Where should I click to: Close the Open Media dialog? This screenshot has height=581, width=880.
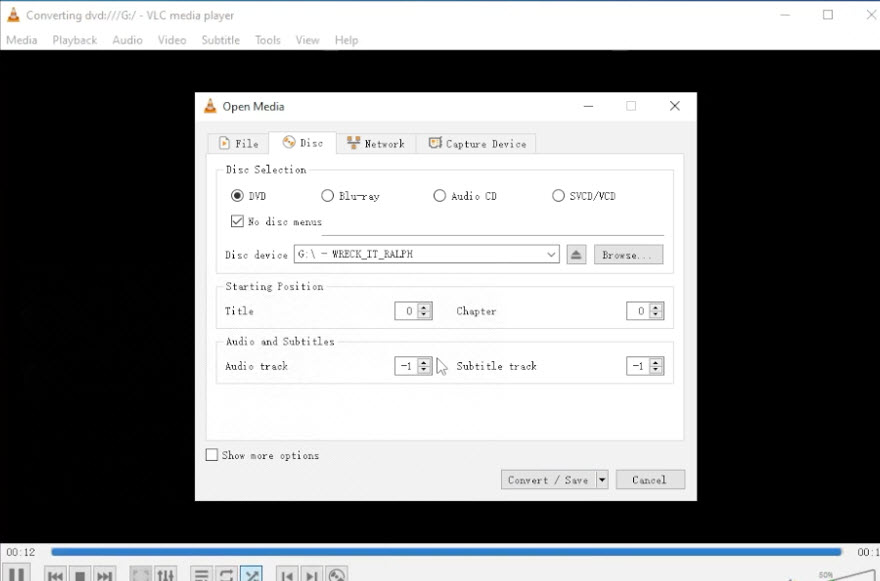pos(675,106)
